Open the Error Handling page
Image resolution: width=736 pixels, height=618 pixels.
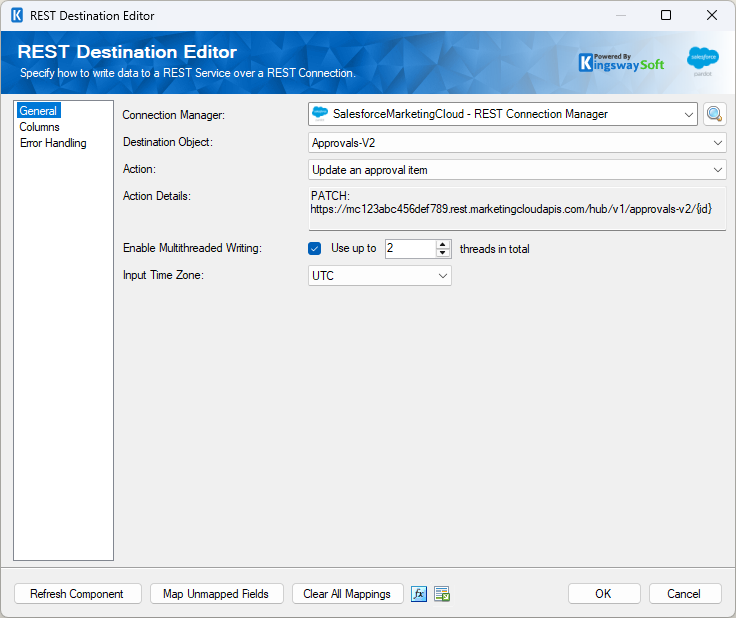click(53, 143)
